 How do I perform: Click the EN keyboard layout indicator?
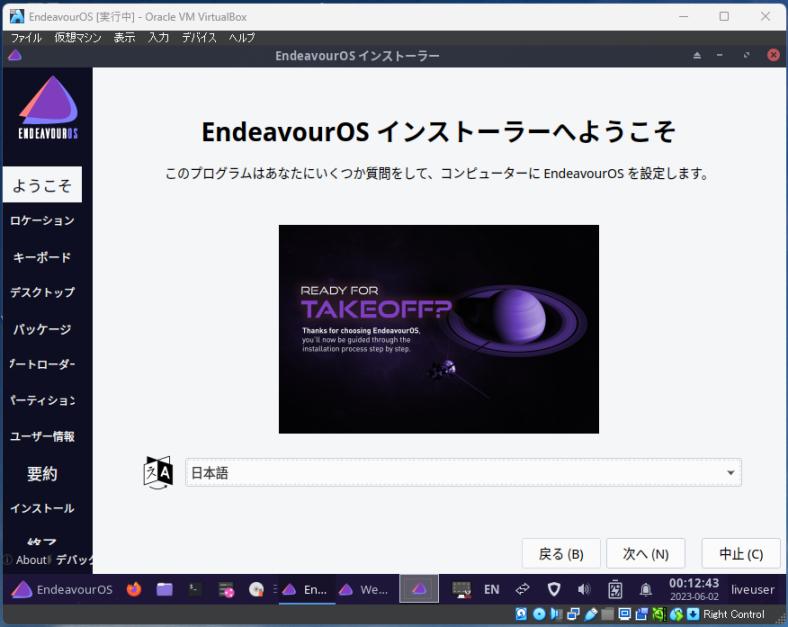[x=491, y=589]
